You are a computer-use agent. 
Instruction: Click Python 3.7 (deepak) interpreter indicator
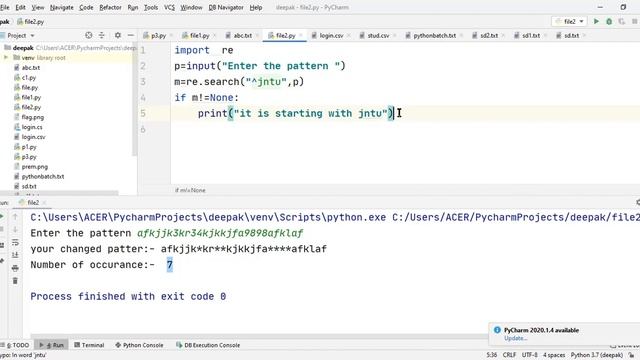point(597,355)
